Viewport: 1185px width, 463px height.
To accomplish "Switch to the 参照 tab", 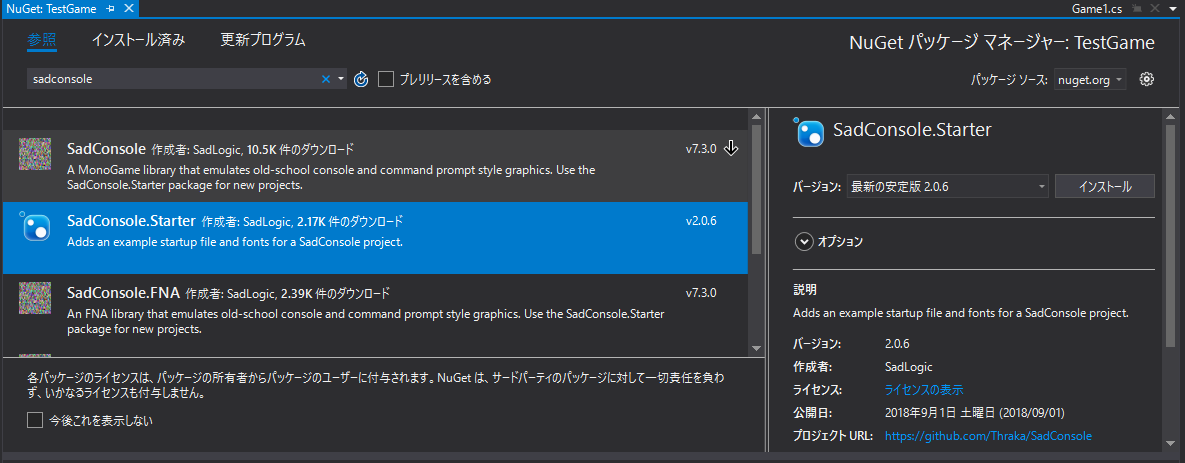I will coord(42,40).
